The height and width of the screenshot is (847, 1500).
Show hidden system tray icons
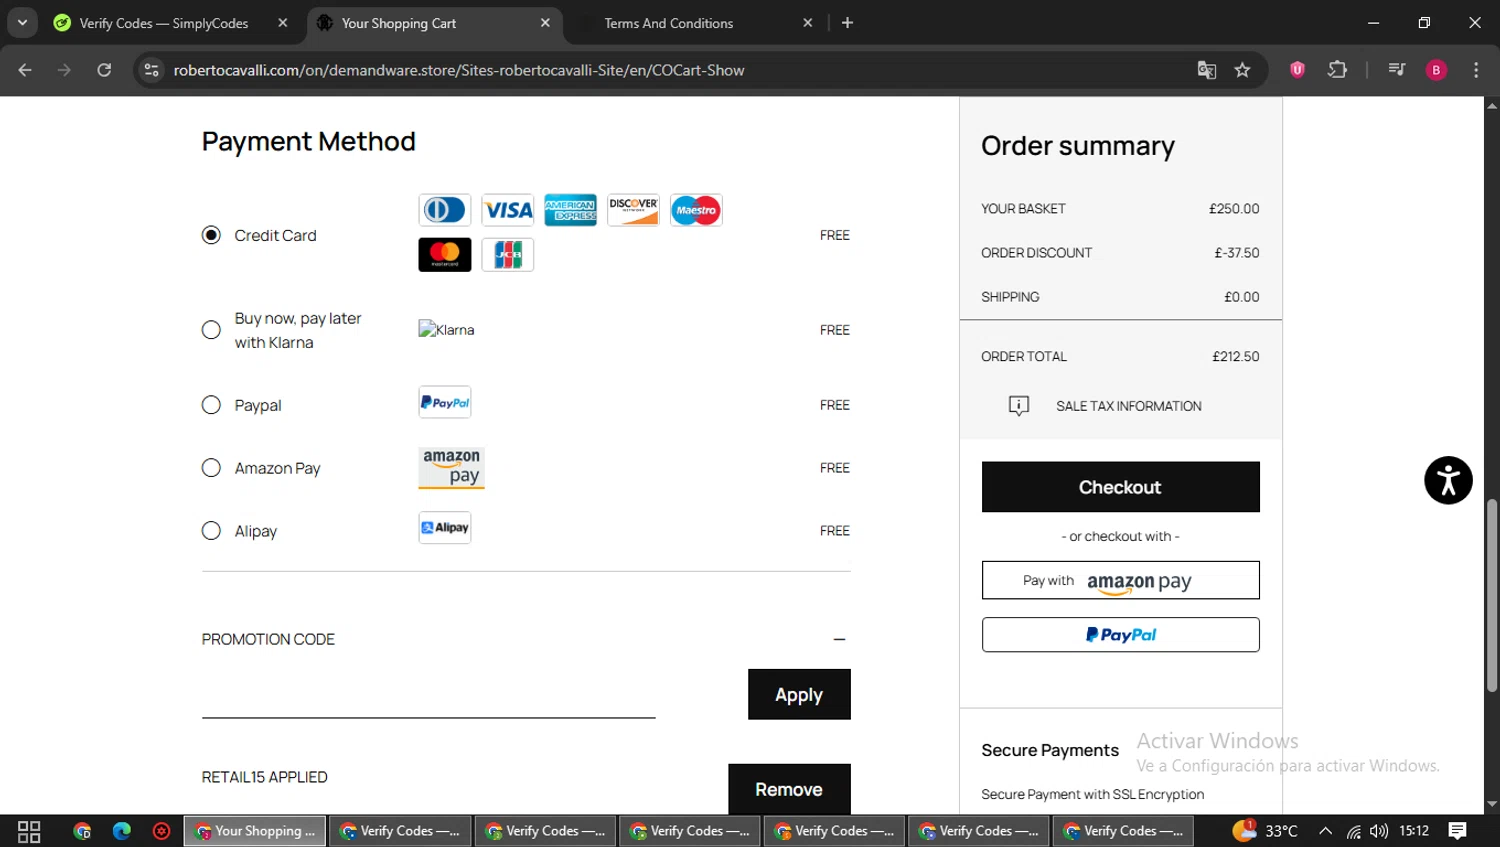1325,831
